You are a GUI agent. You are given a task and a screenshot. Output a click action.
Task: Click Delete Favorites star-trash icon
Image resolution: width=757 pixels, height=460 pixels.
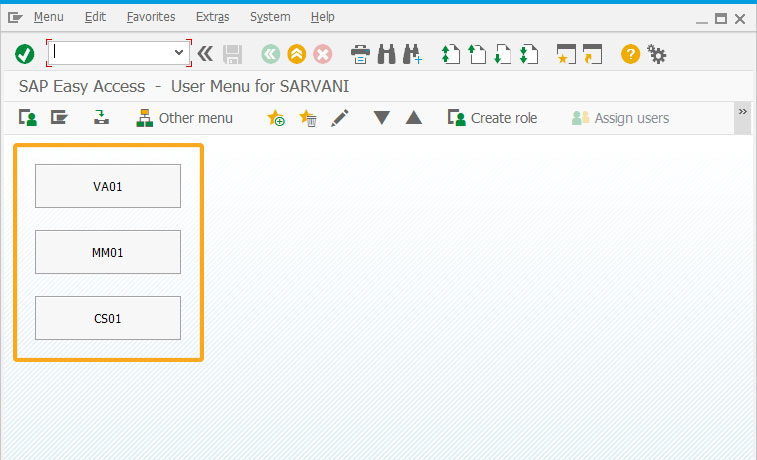tap(308, 118)
